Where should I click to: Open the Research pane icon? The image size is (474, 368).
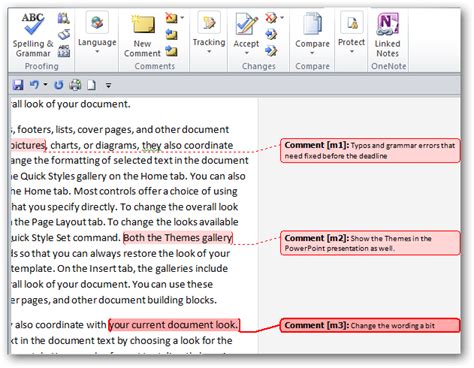click(x=63, y=18)
